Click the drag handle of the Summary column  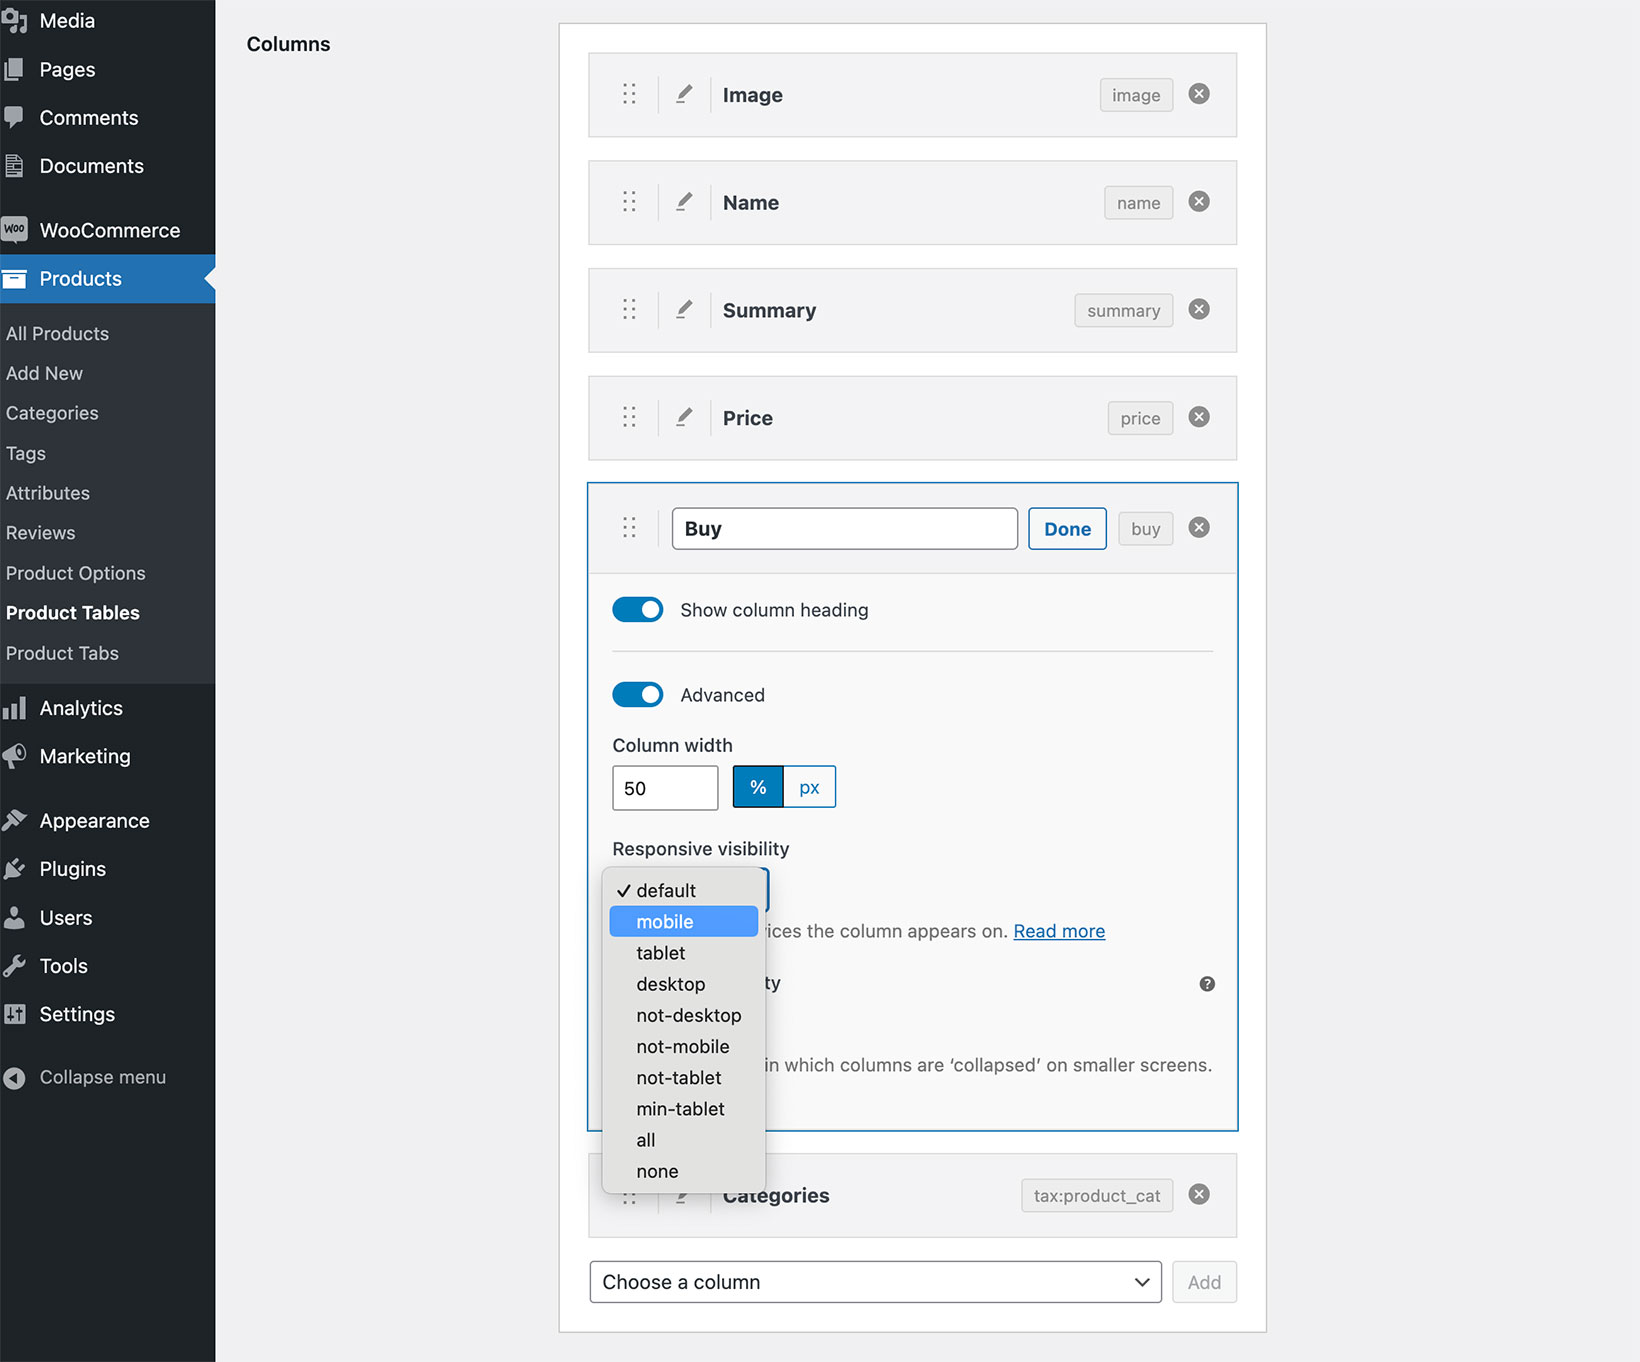point(629,310)
